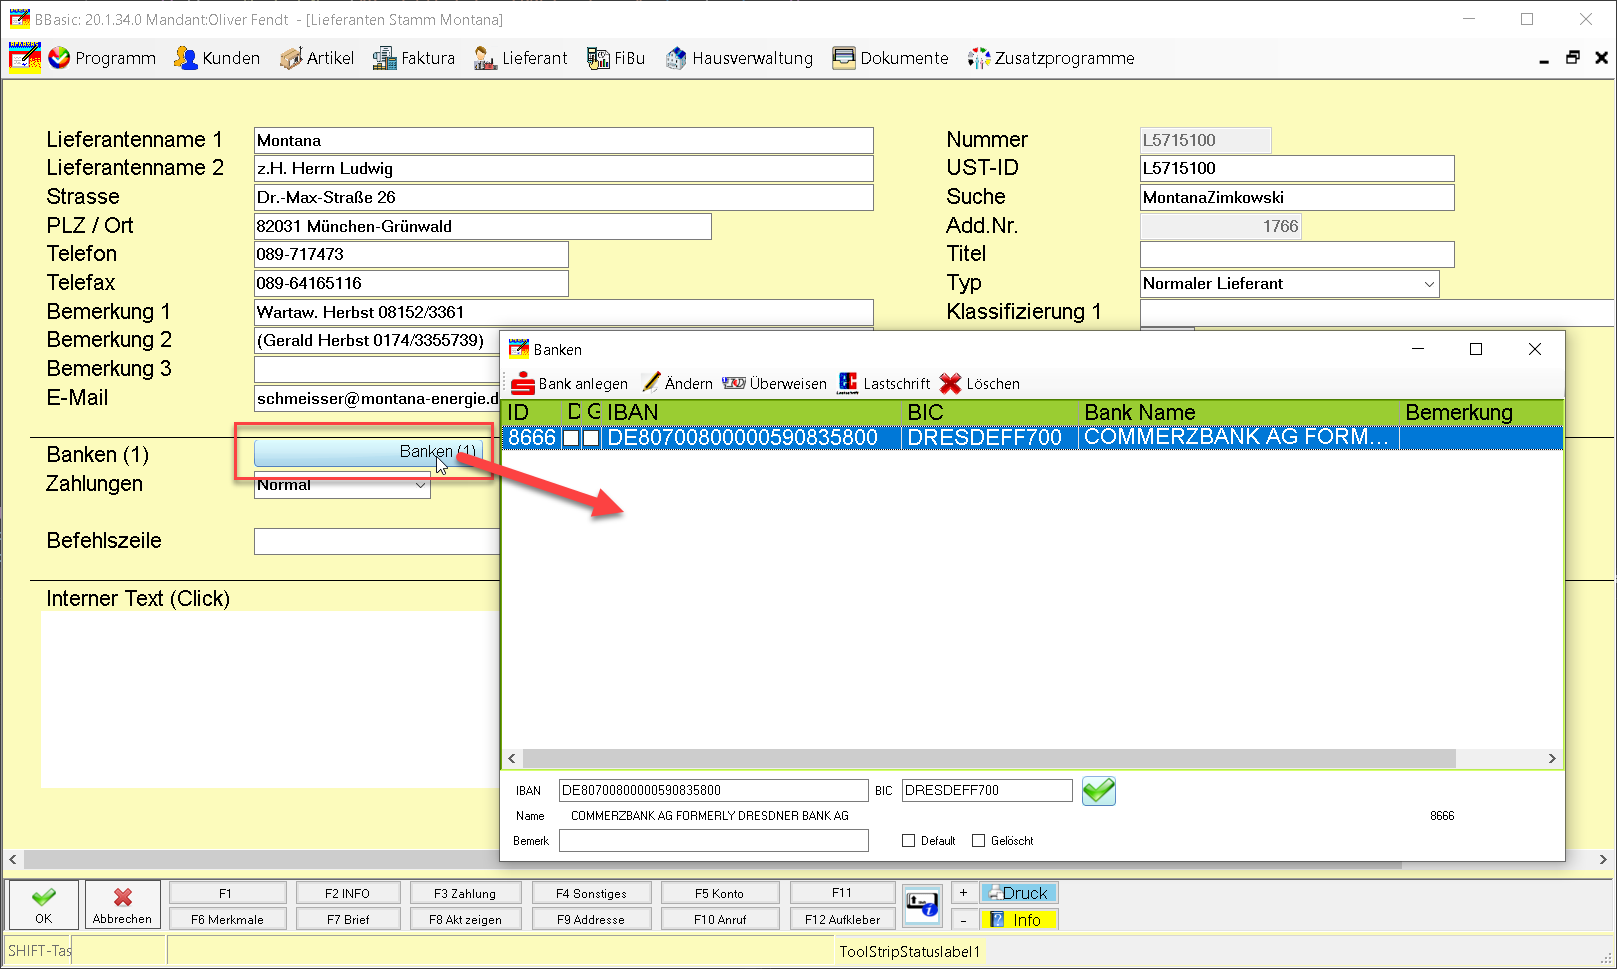Click the Druck button

click(1018, 893)
